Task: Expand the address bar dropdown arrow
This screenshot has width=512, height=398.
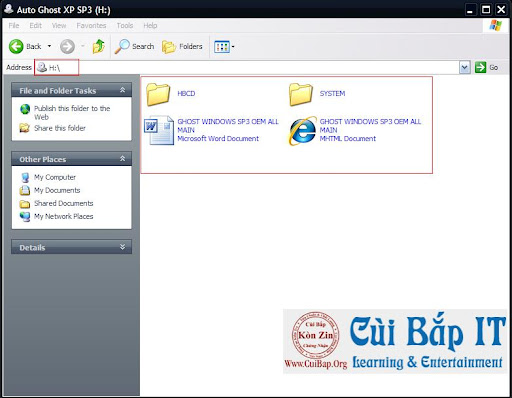Action: [x=465, y=68]
